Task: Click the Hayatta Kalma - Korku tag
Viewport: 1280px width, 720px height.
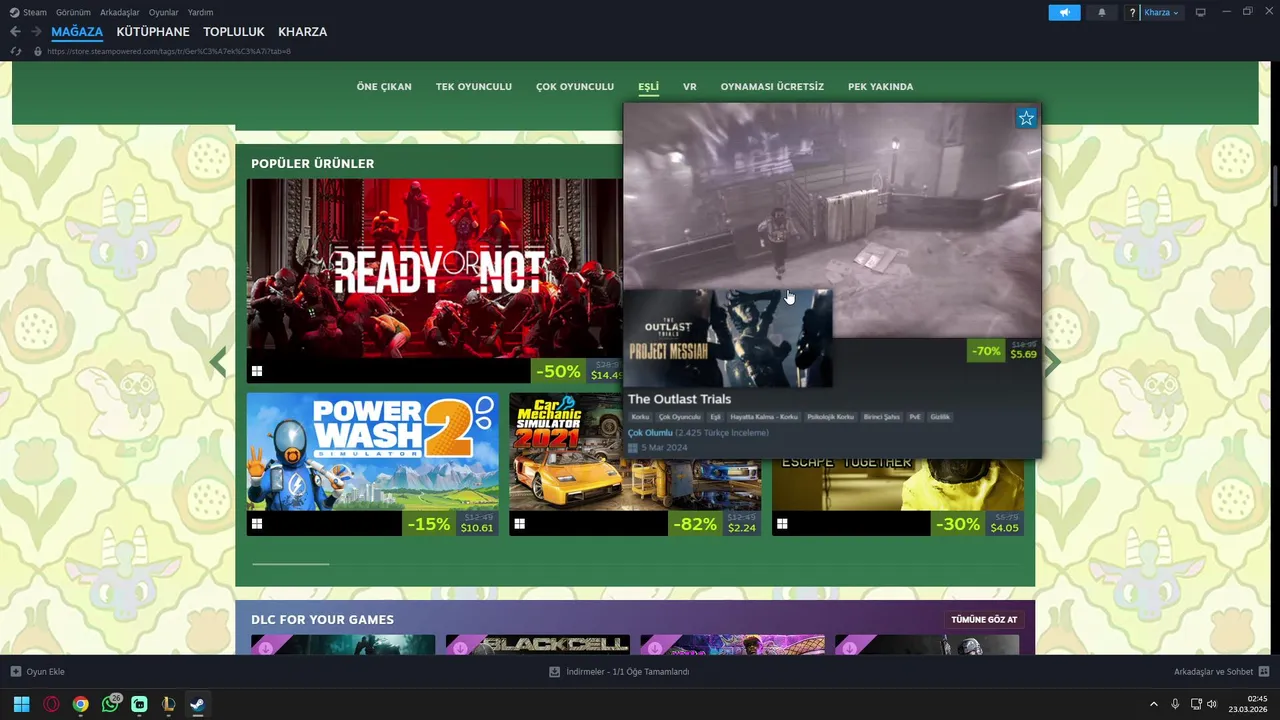Action: click(764, 417)
